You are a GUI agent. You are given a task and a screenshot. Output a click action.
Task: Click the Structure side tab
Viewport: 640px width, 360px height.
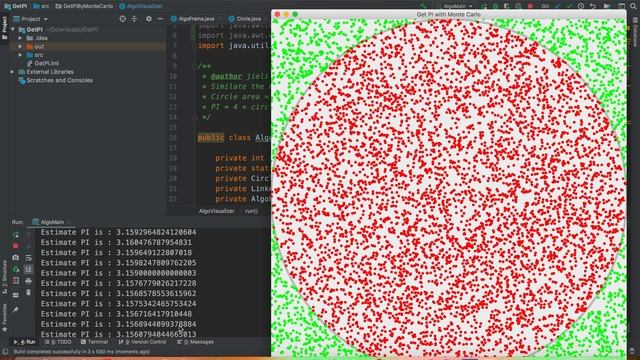pyautogui.click(x=4, y=278)
